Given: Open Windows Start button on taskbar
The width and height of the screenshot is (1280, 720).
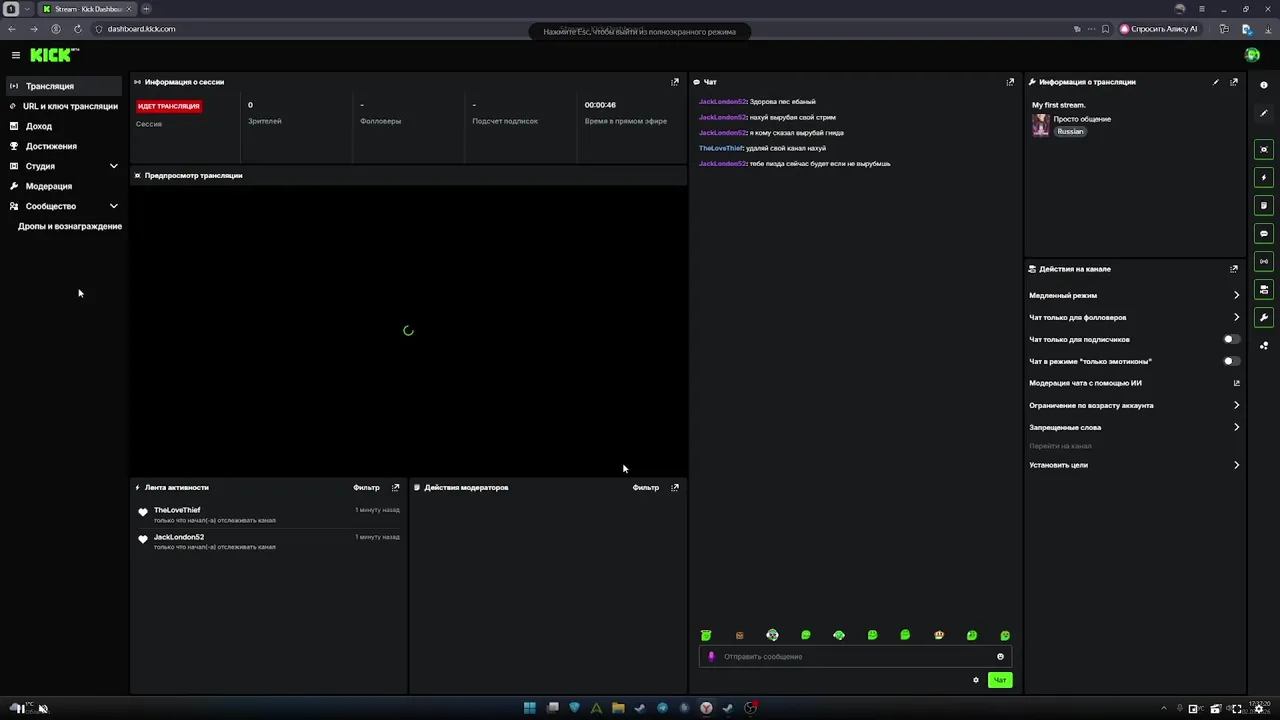Looking at the screenshot, I should 530,708.
